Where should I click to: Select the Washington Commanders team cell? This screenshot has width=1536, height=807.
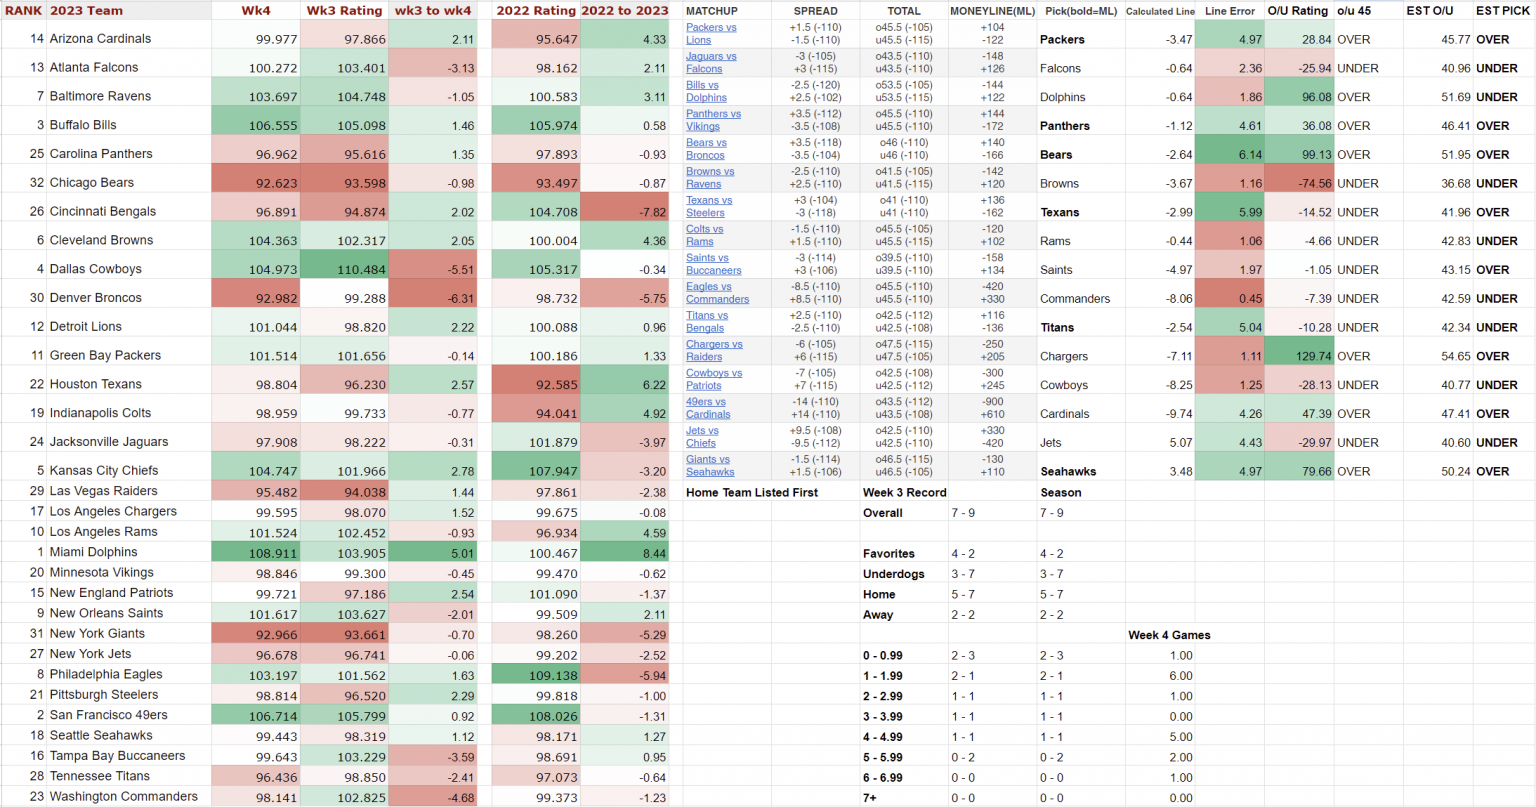point(128,796)
